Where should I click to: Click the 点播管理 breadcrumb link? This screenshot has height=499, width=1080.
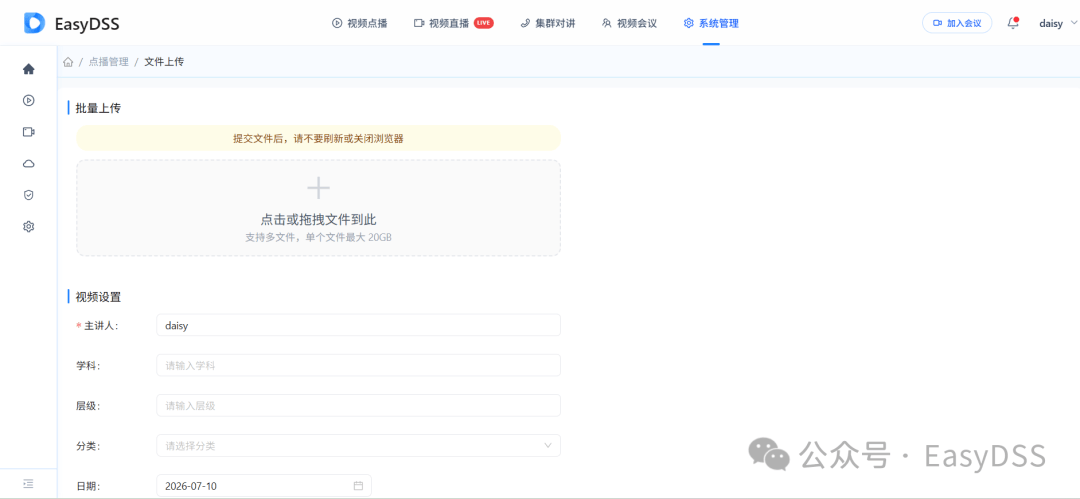(108, 62)
